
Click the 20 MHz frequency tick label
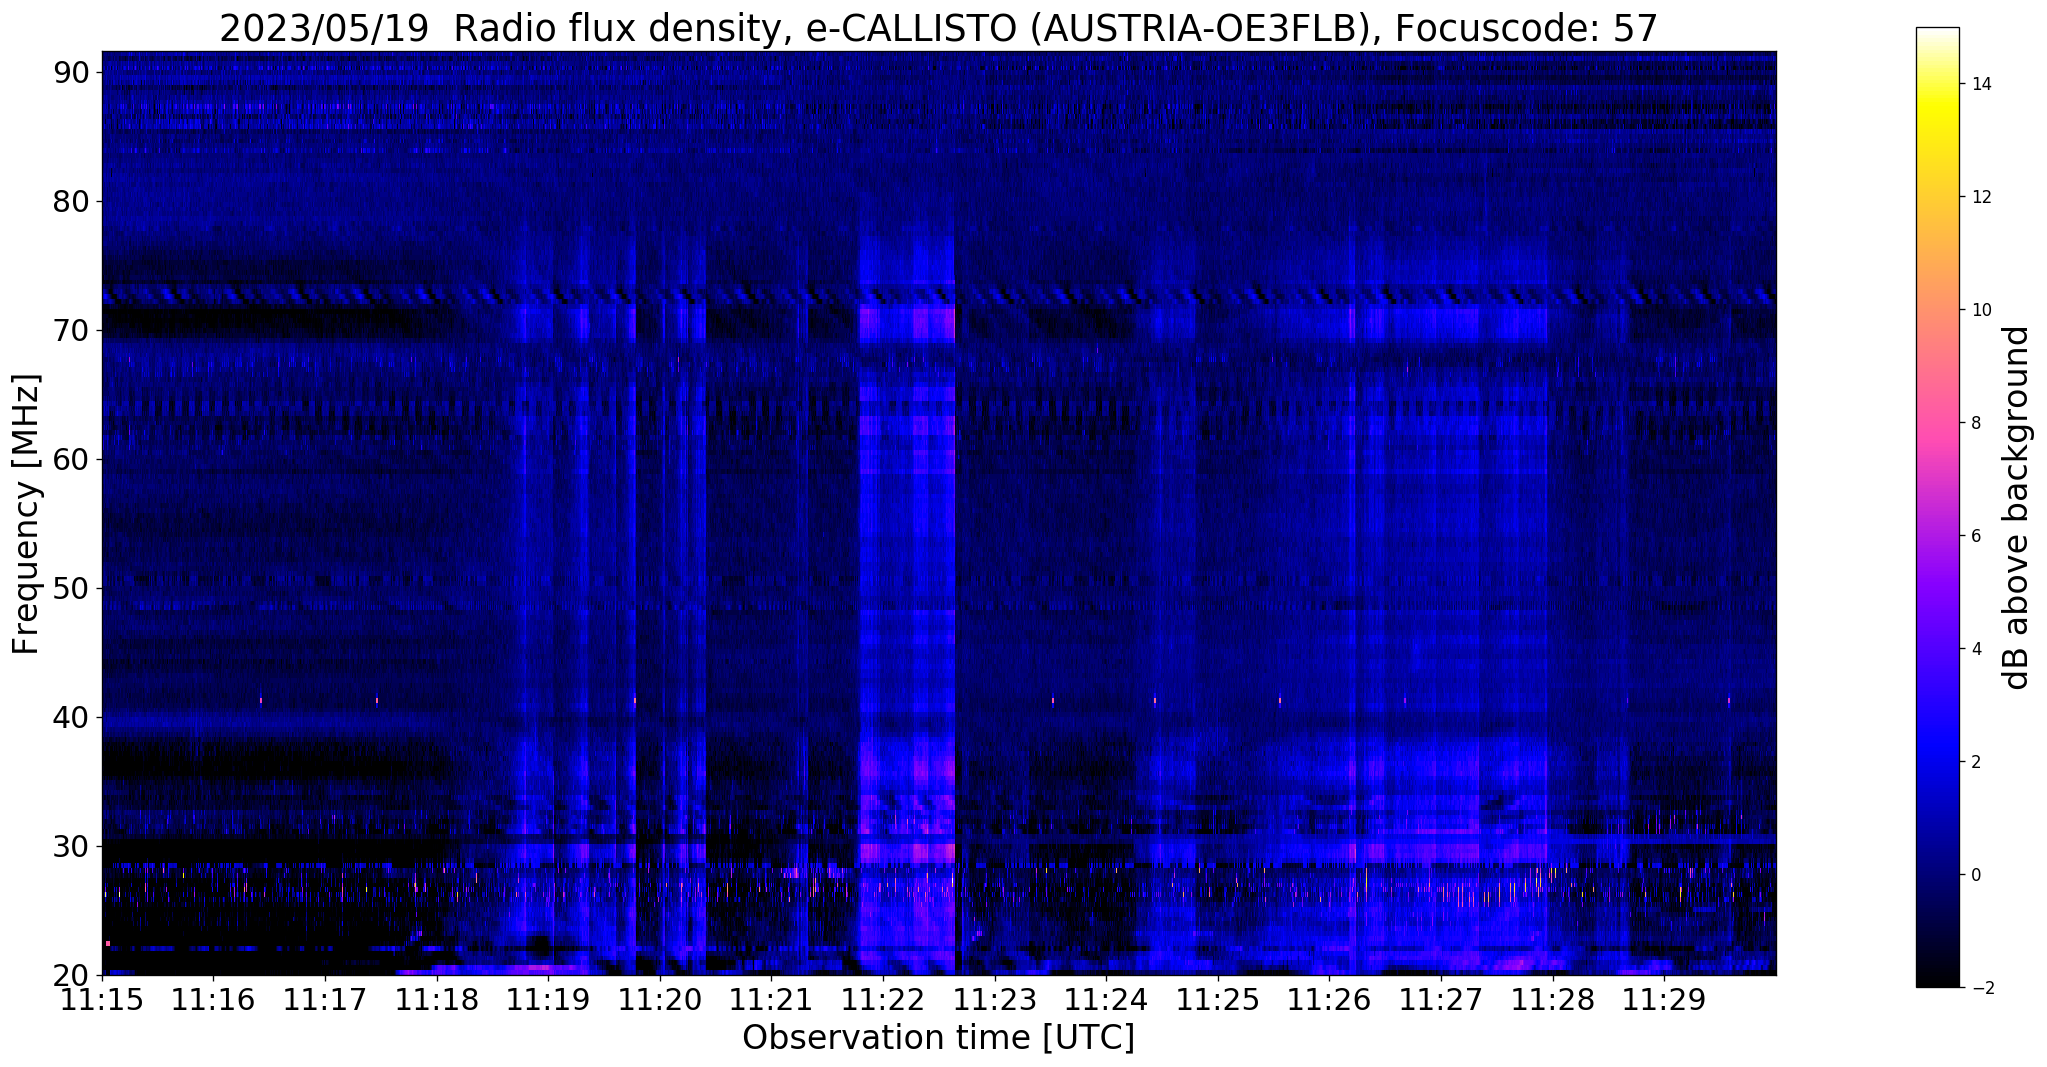point(70,976)
